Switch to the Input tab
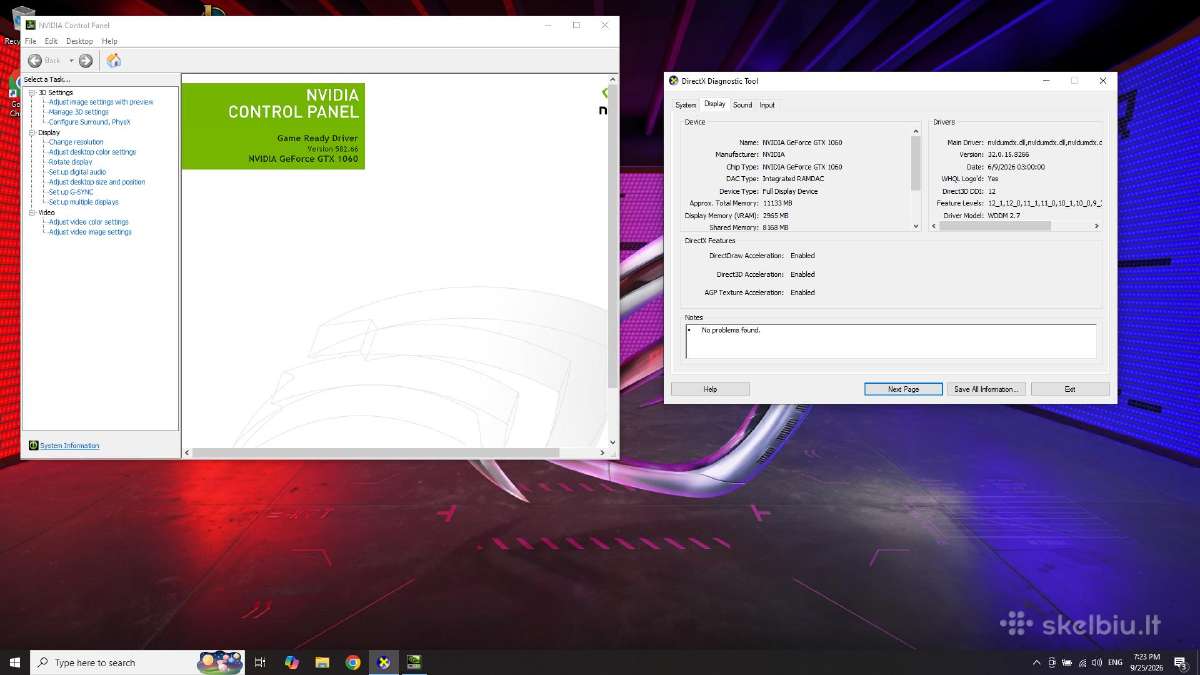The height and width of the screenshot is (675, 1200). click(767, 105)
